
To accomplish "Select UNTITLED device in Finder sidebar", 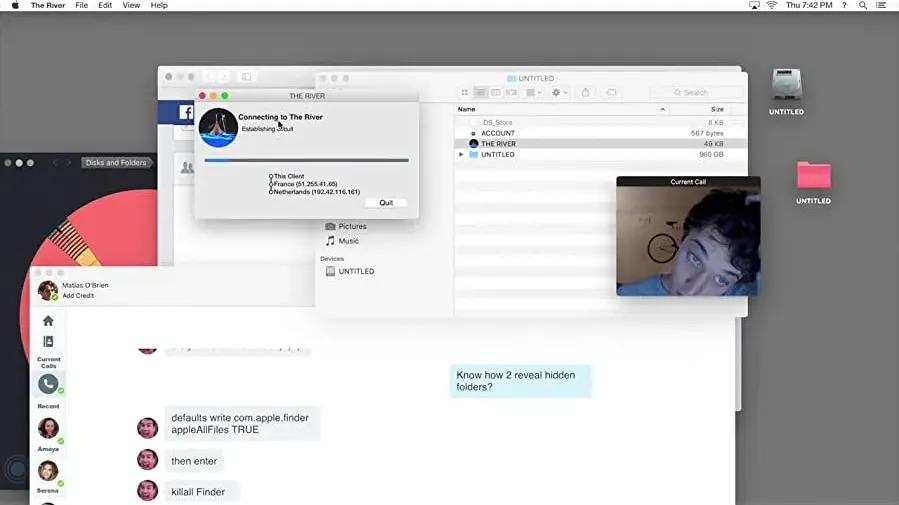I will pyautogui.click(x=350, y=271).
